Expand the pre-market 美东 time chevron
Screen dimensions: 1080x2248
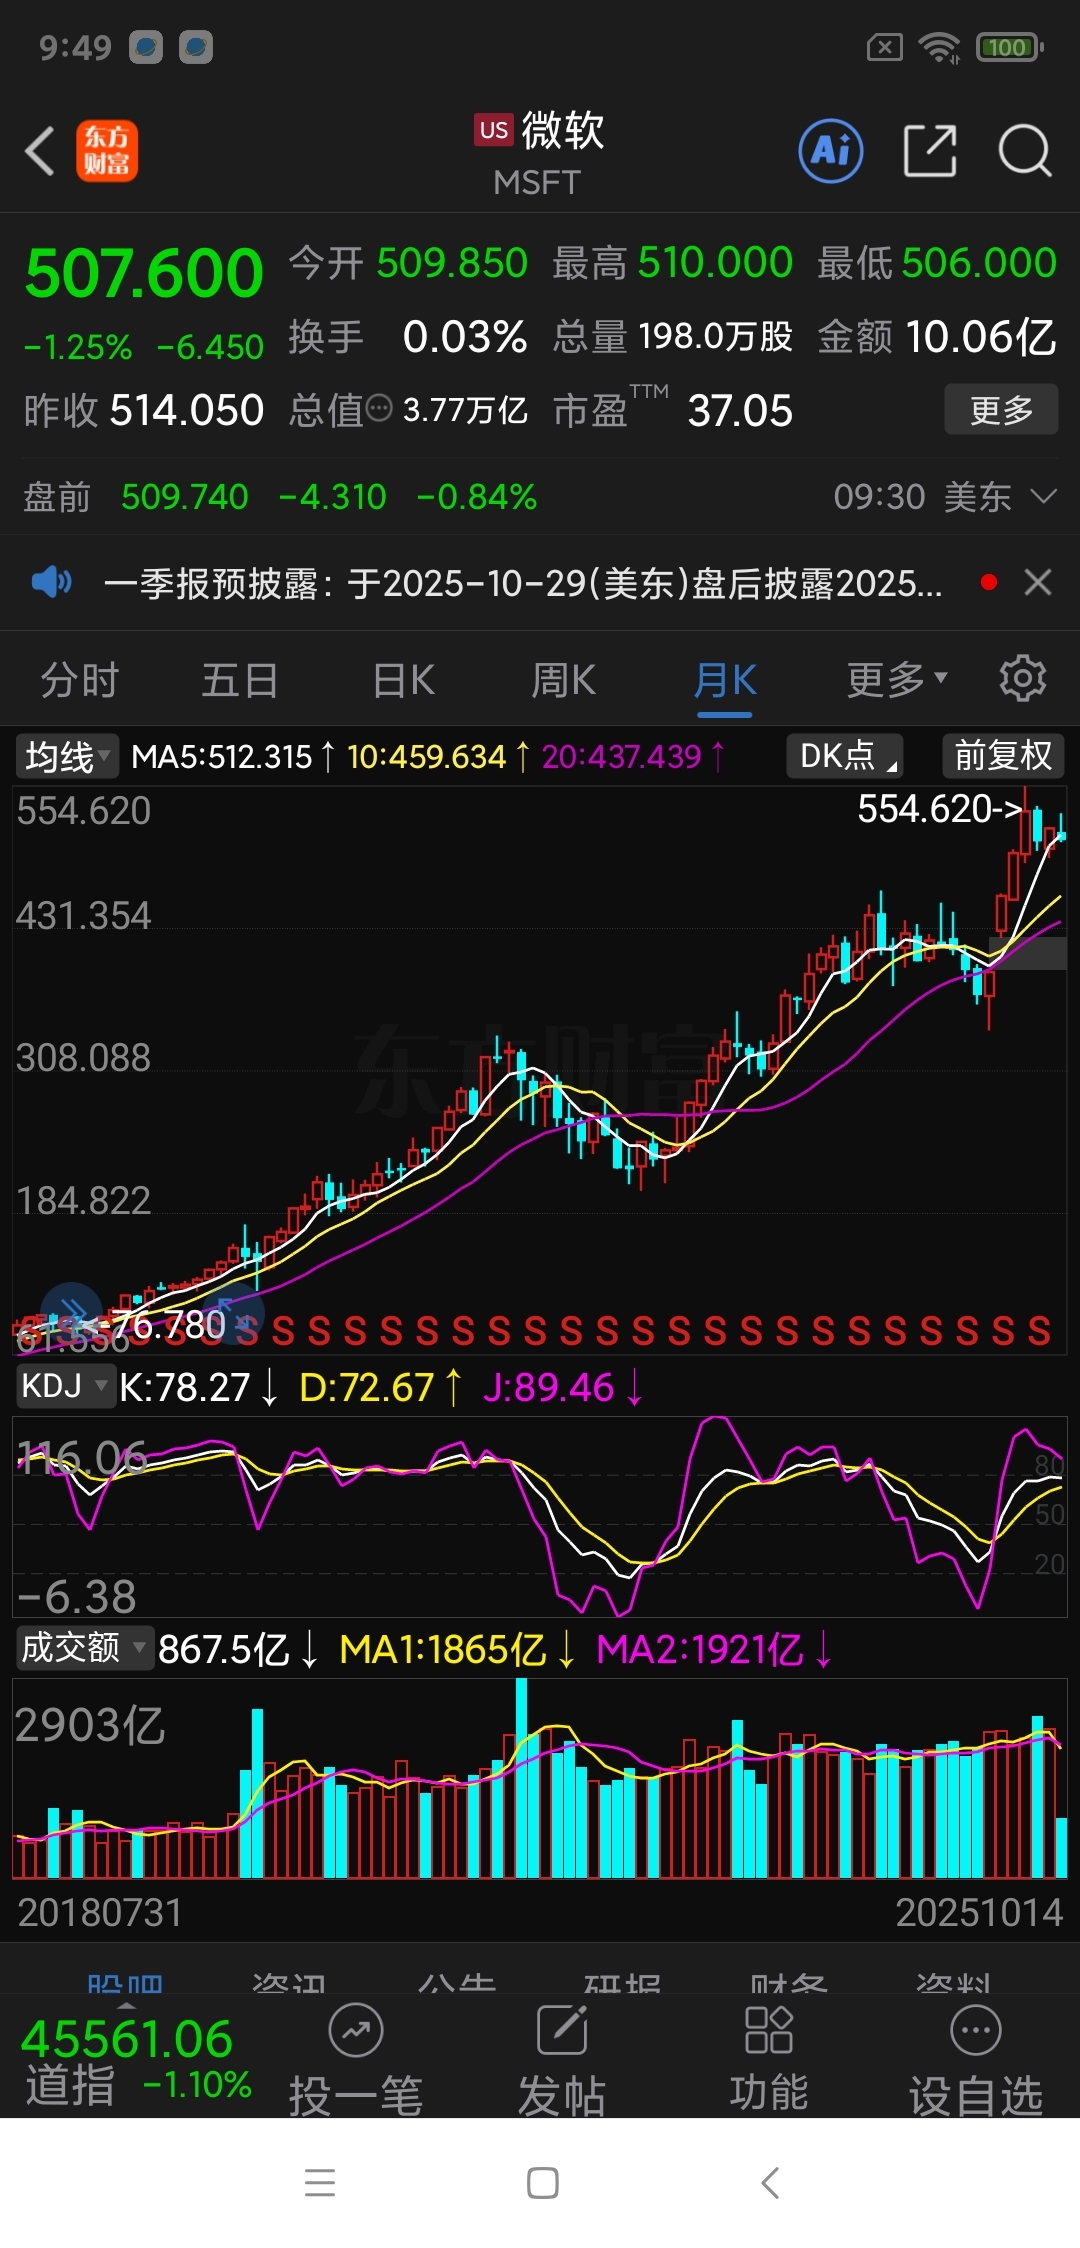[1043, 496]
